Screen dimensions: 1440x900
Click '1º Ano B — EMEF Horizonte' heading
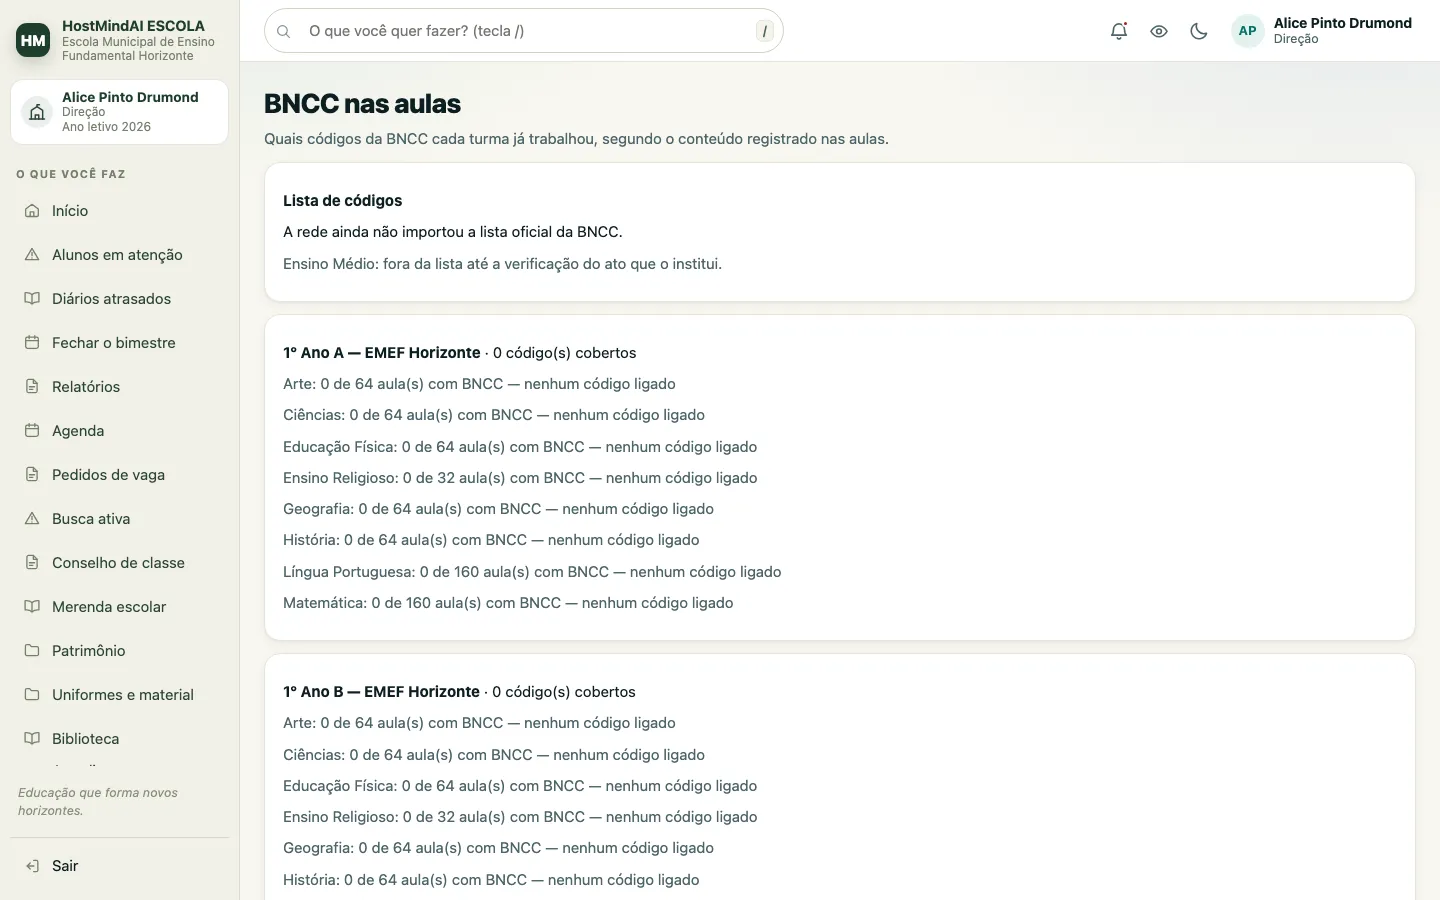coord(381,692)
